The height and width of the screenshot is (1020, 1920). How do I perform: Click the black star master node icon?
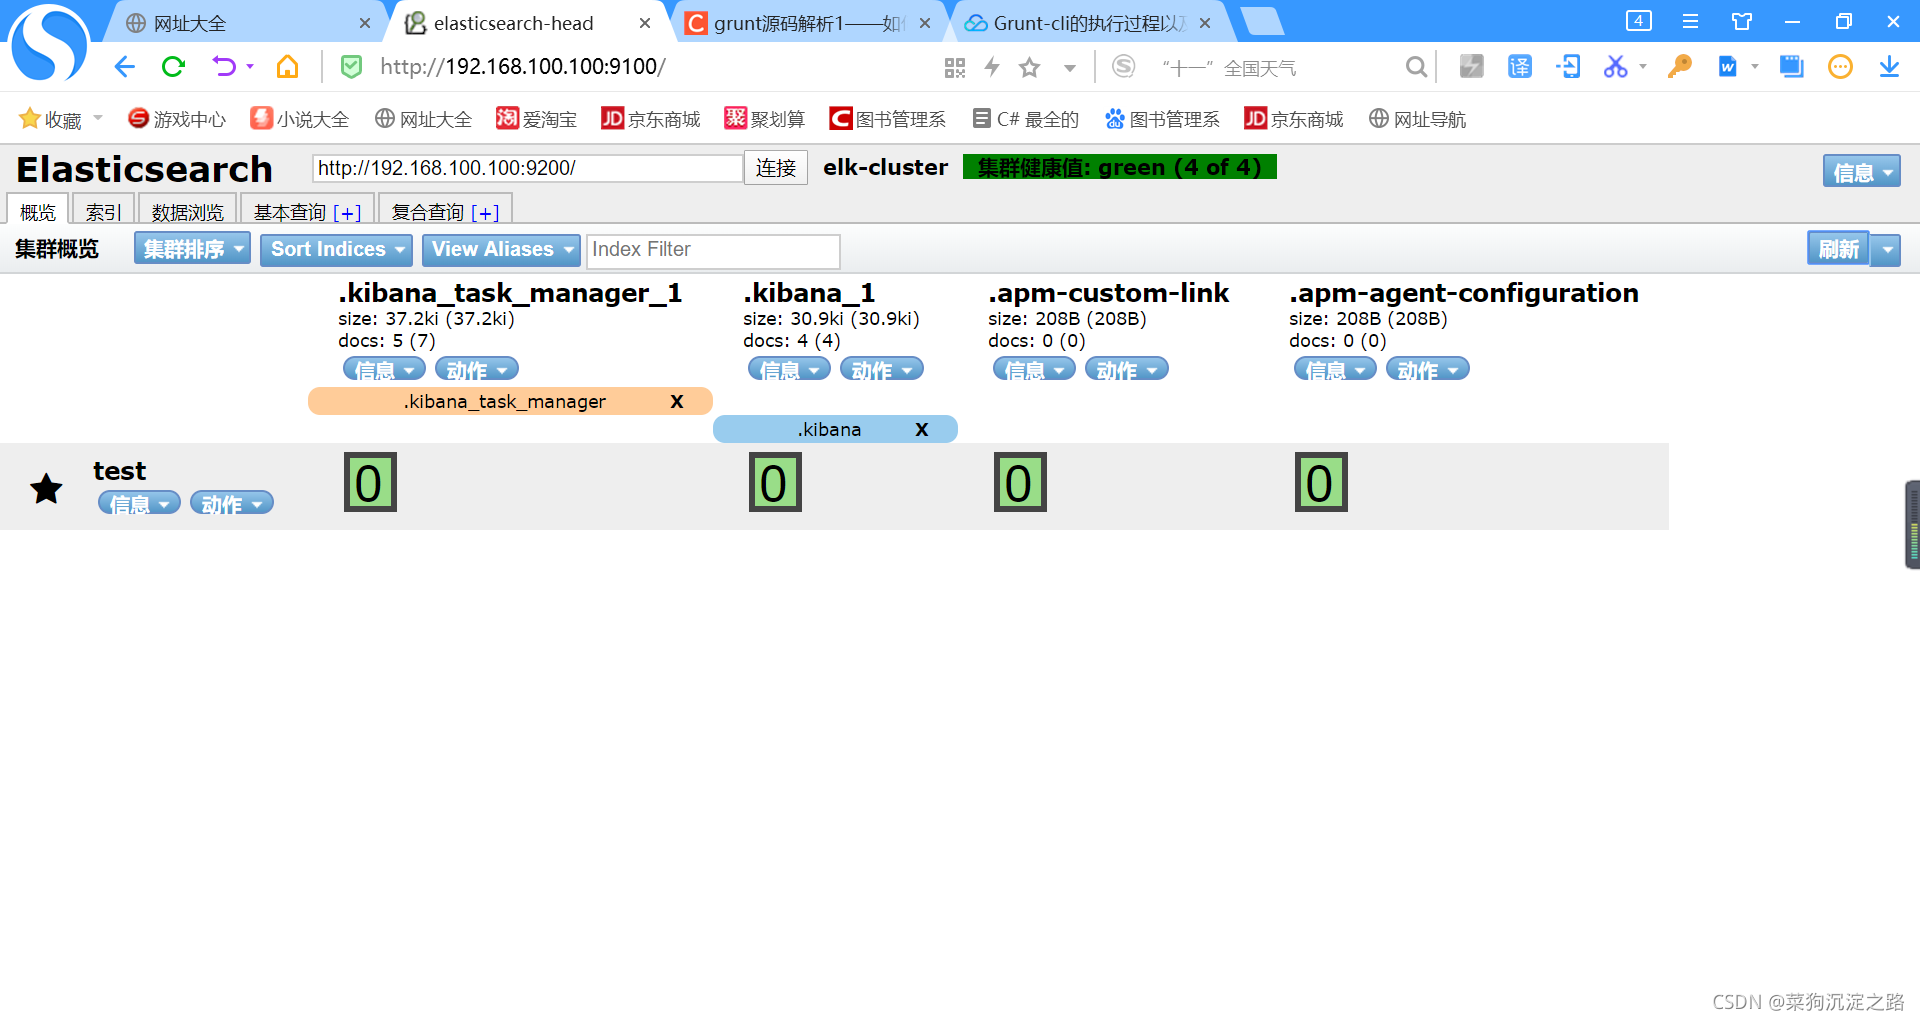[x=46, y=488]
